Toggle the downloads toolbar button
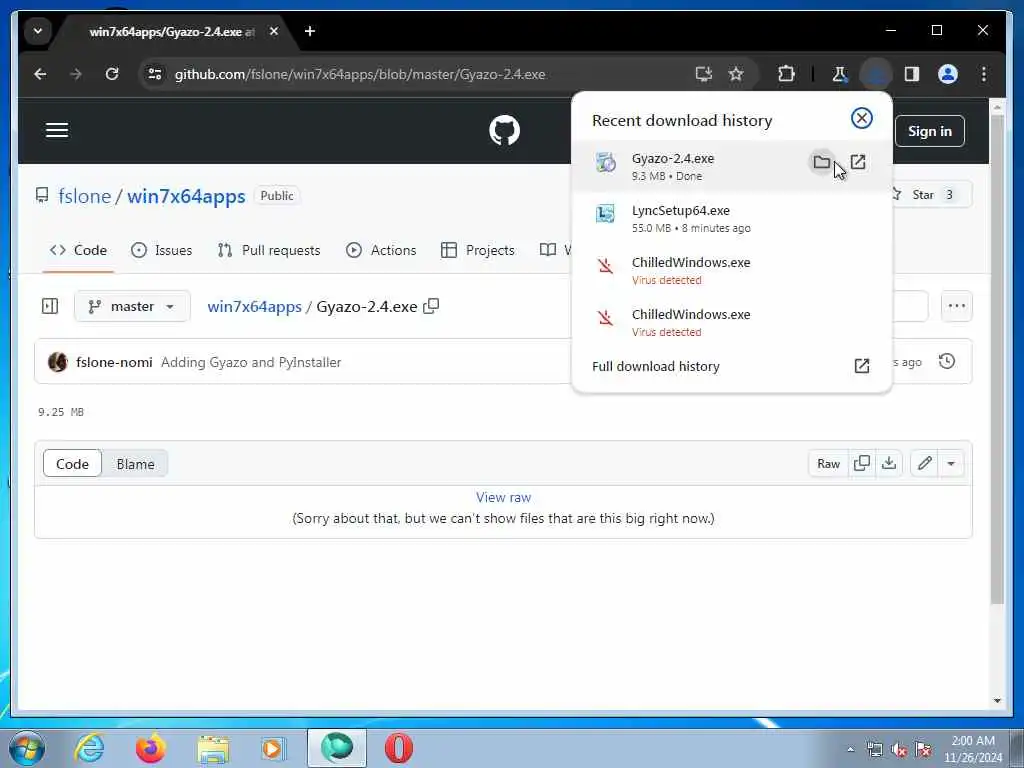This screenshot has width=1024, height=768. 876,74
